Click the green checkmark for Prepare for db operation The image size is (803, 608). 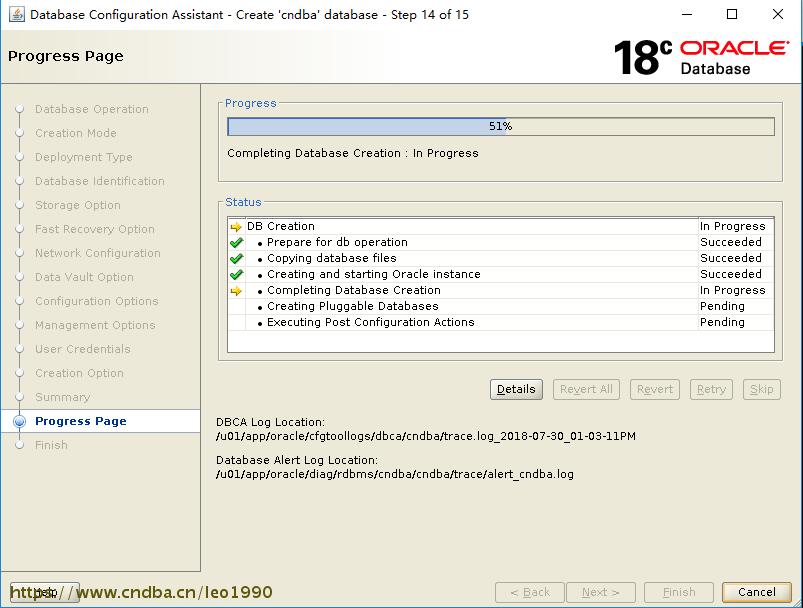coord(236,242)
